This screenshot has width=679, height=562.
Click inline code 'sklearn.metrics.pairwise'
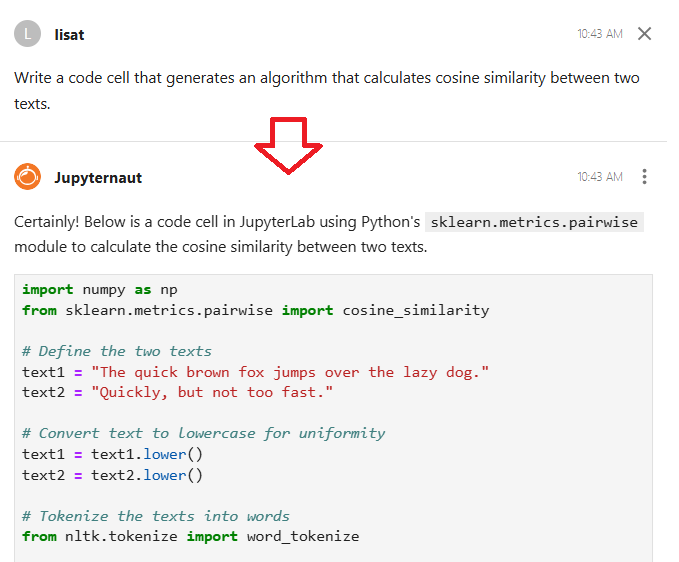534,222
